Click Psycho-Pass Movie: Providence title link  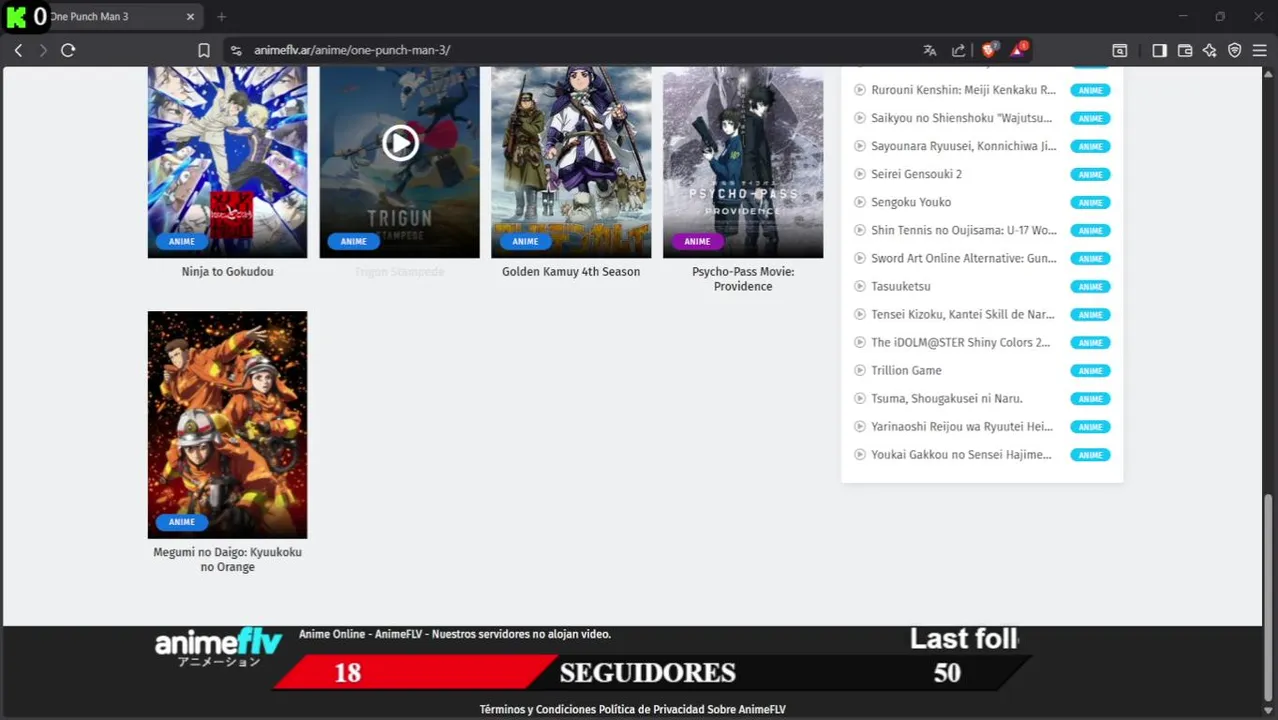tap(743, 279)
